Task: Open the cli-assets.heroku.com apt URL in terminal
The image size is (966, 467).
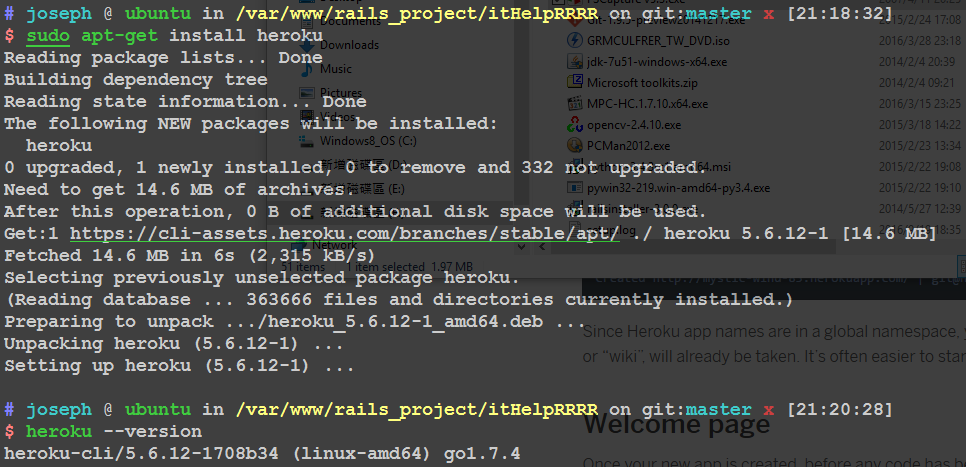Action: (x=344, y=234)
